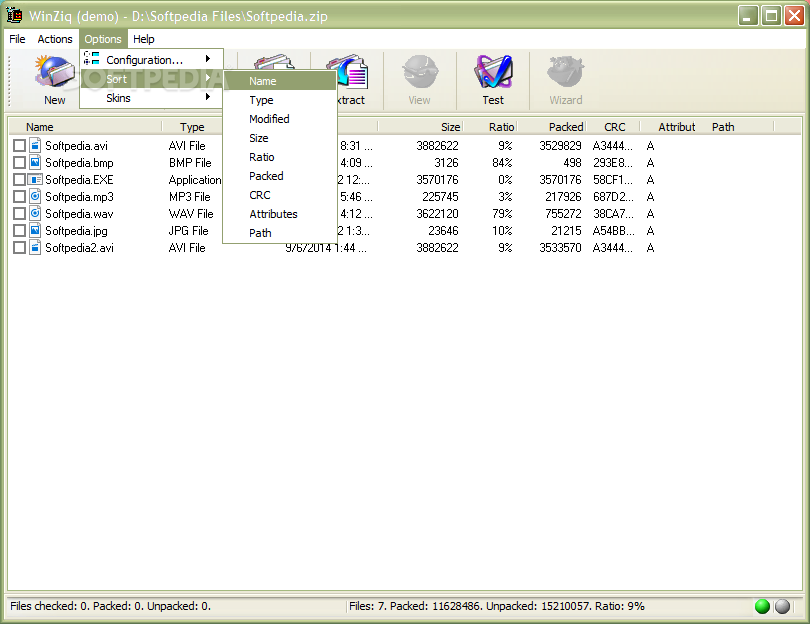Maximize the WinZiq window

771,15
